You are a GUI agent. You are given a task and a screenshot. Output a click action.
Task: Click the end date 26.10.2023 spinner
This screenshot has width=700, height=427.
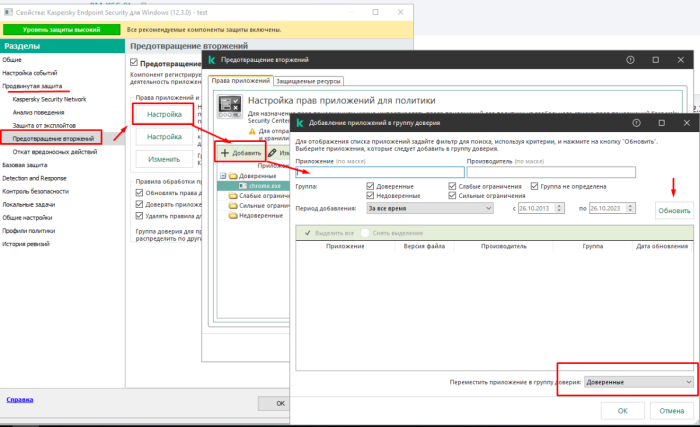coord(630,208)
